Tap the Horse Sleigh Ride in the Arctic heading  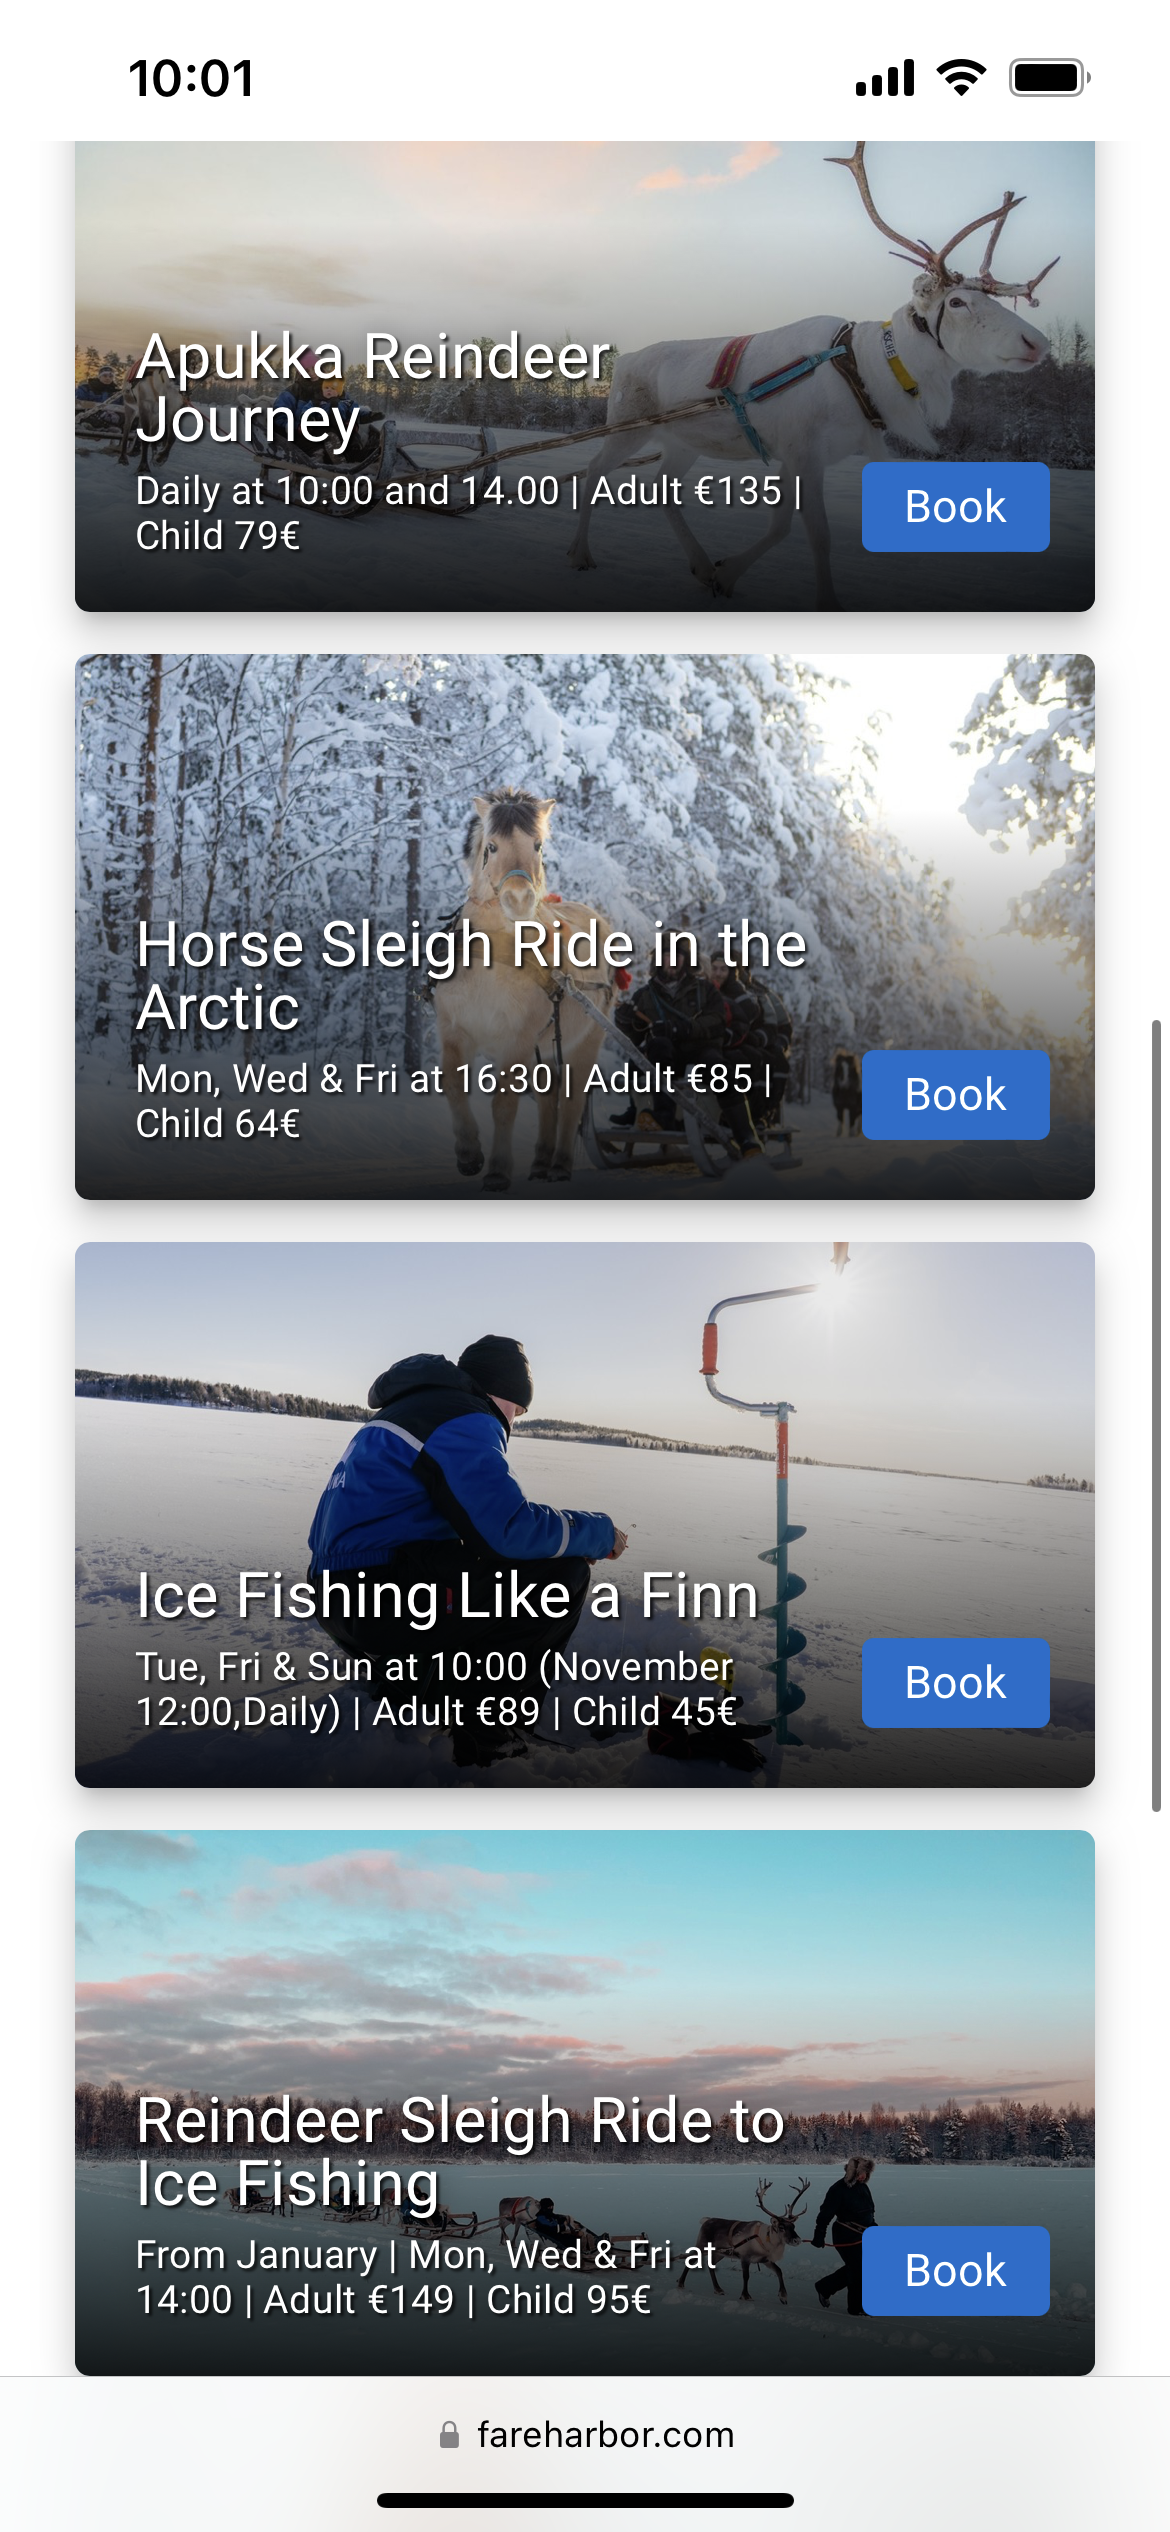point(470,975)
